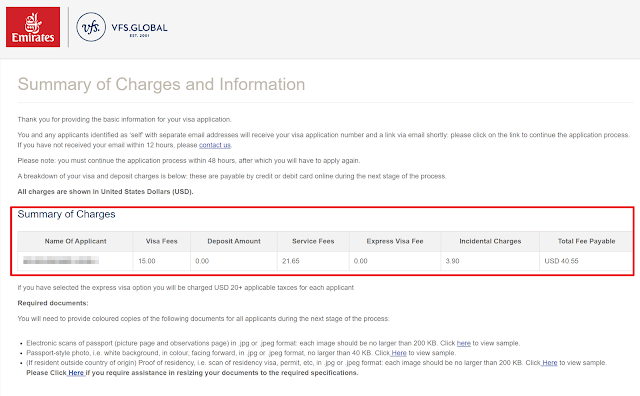Click the Service Fees column header
The image size is (640, 396).
click(x=313, y=241)
